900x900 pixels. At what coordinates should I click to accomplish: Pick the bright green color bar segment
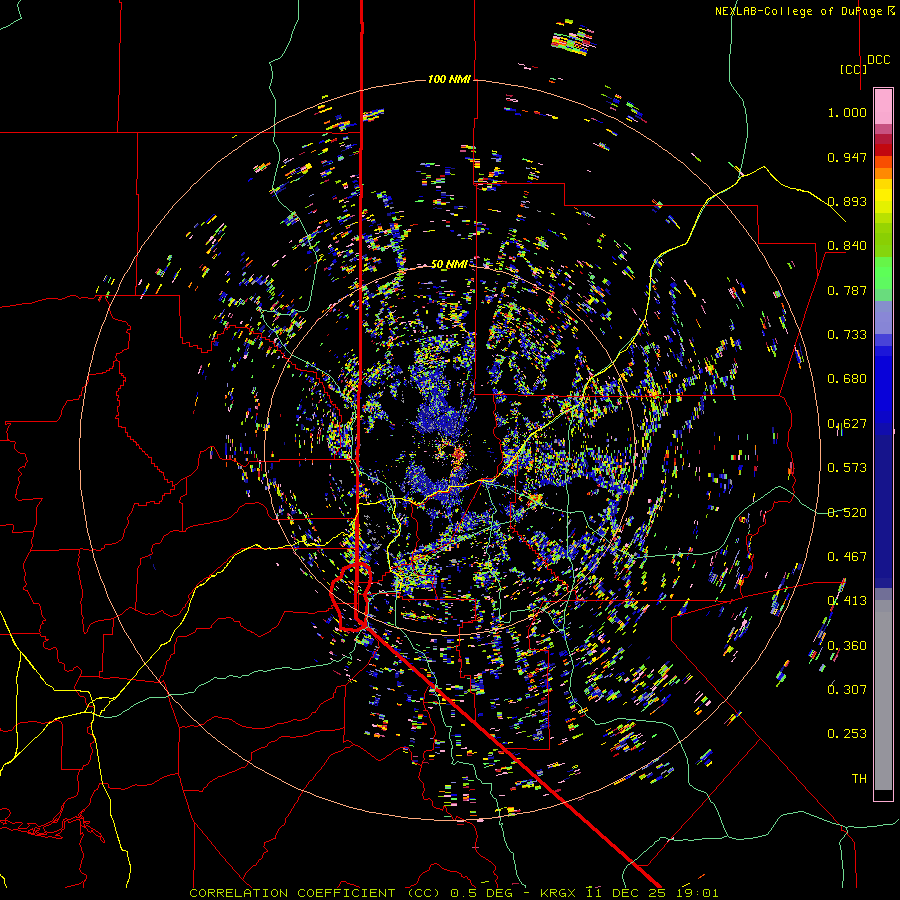point(883,273)
